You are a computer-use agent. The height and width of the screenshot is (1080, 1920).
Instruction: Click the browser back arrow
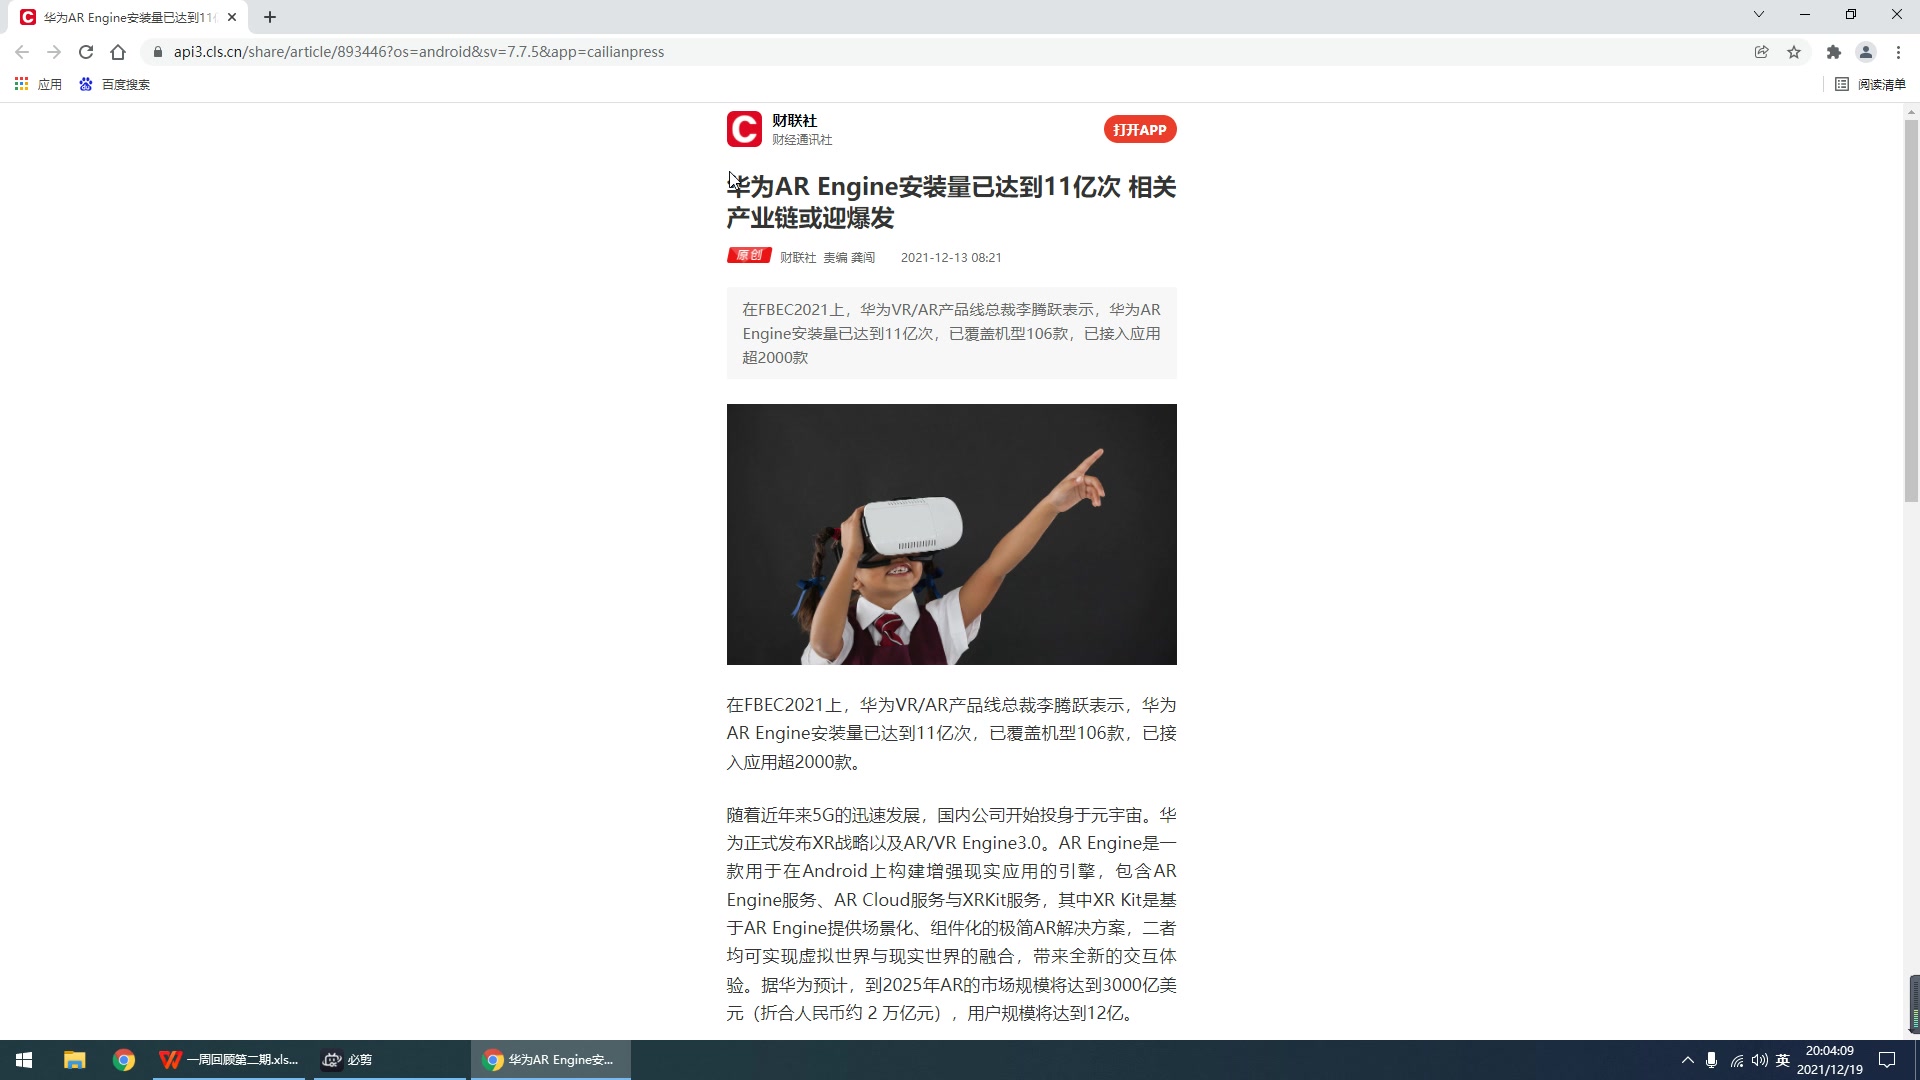22,52
